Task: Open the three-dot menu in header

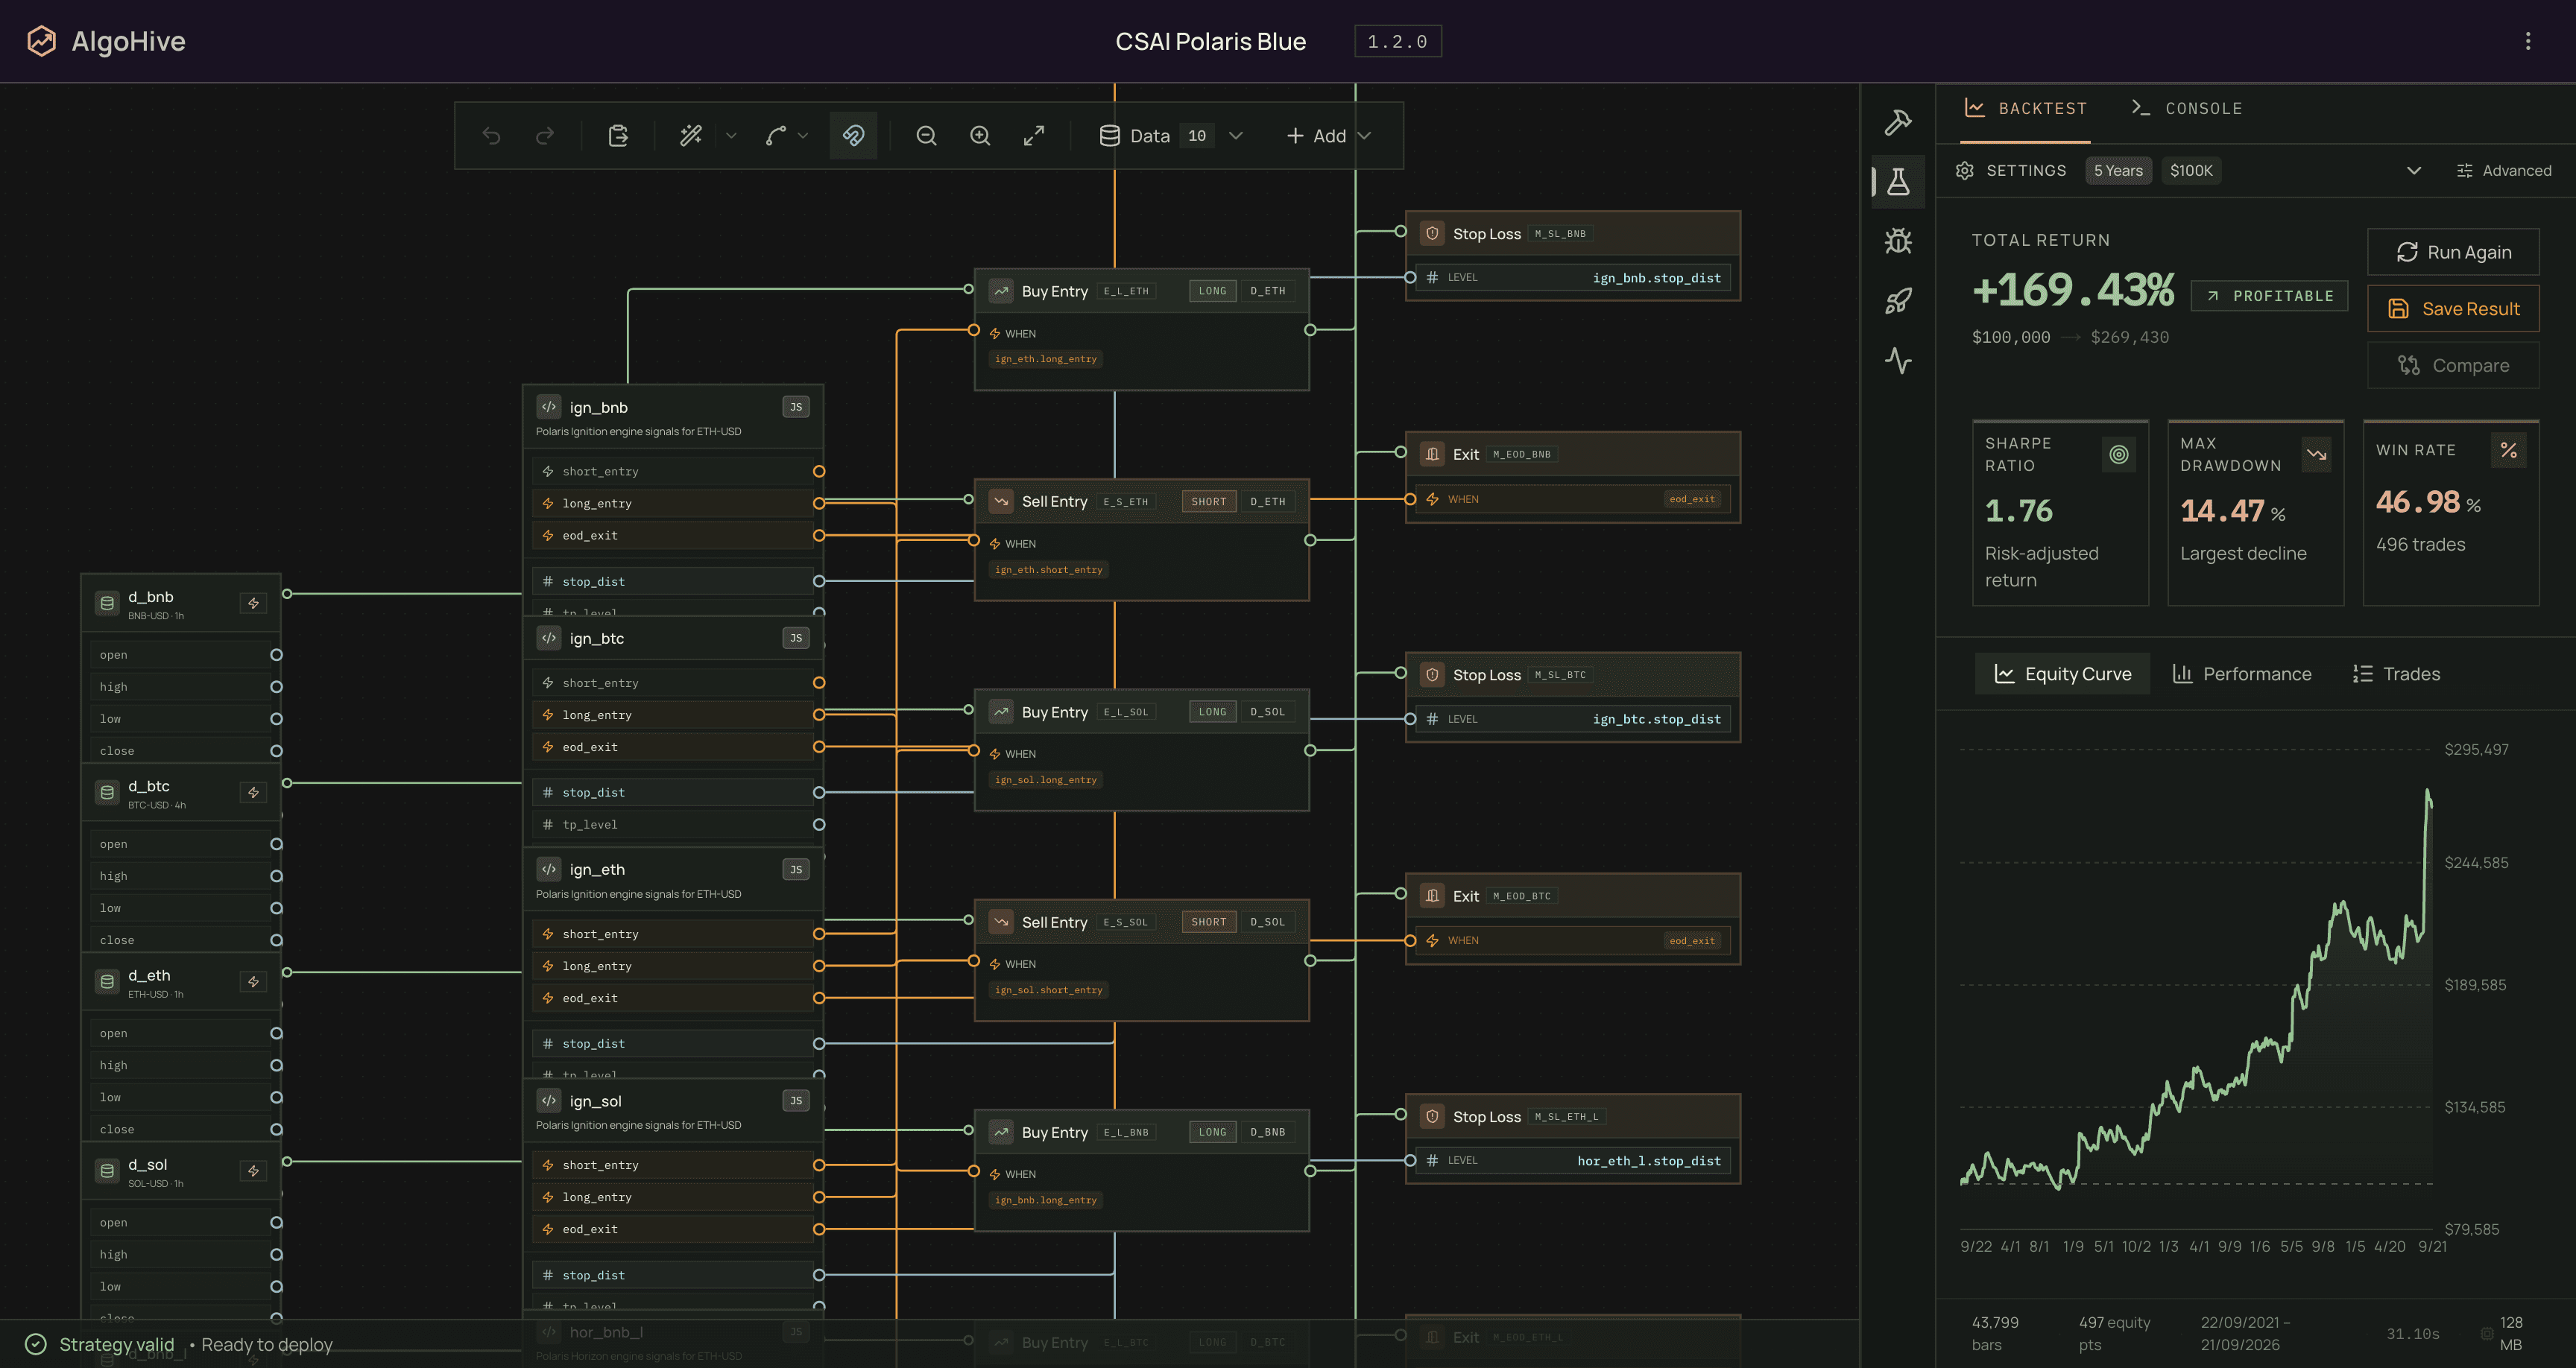Action: point(2528,41)
